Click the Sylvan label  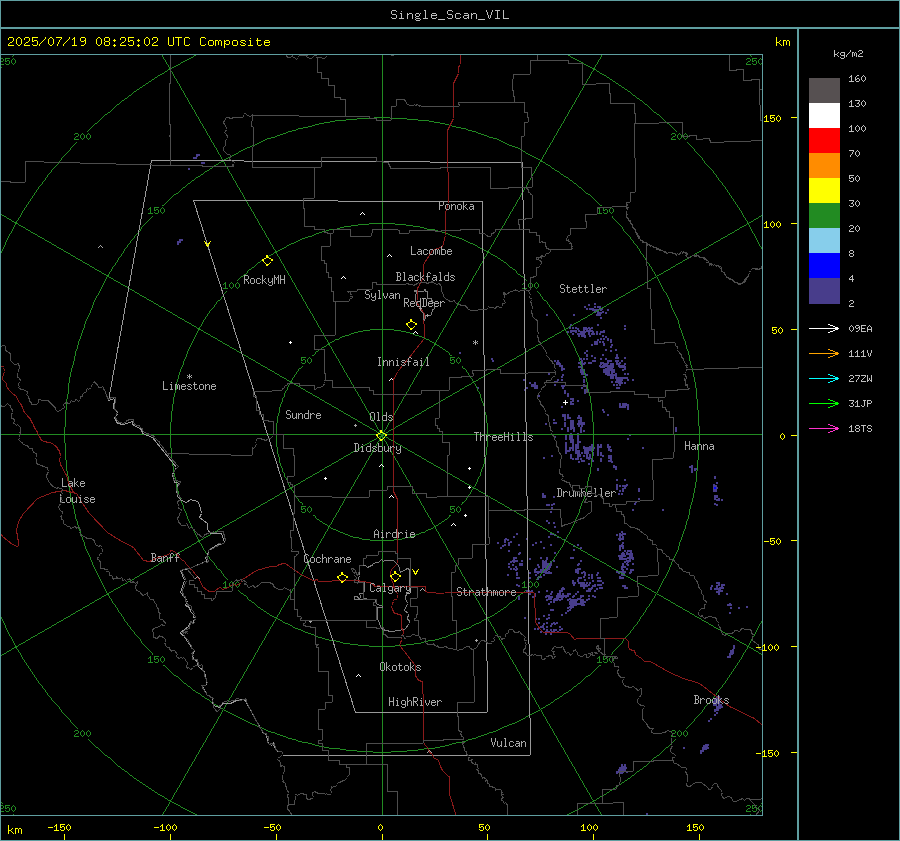tap(382, 295)
